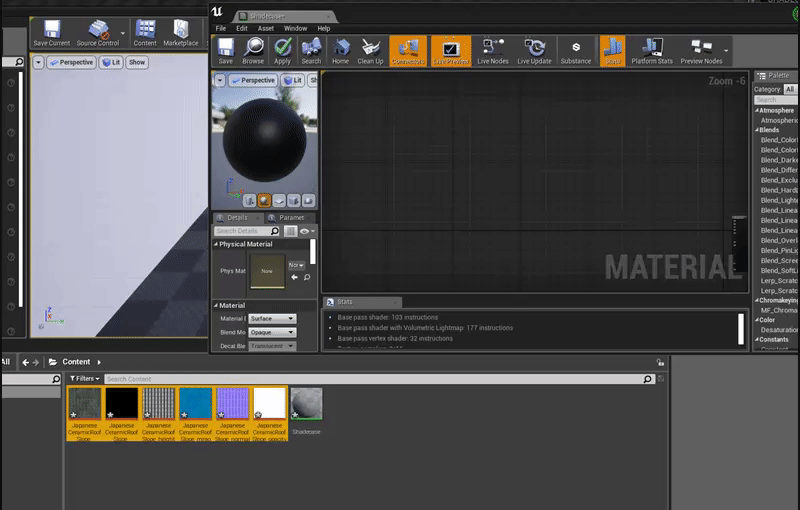The image size is (800, 510).
Task: Open the Asset menu
Action: pos(265,28)
